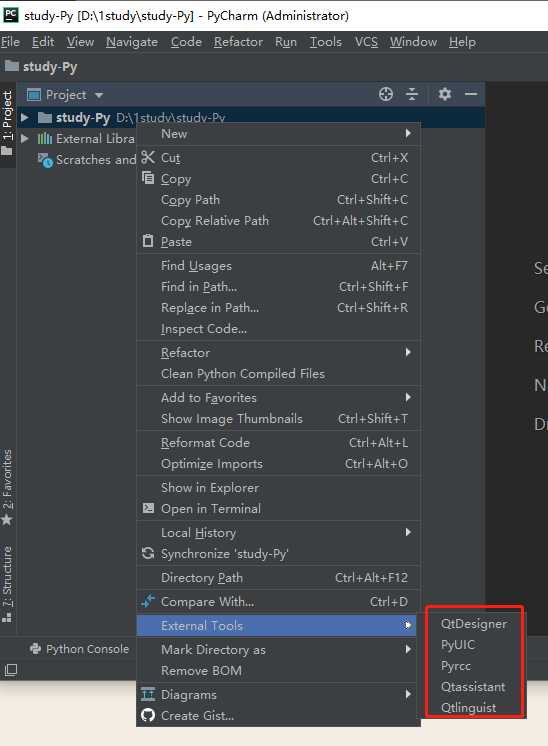Open the Refactor submenu arrow
The width and height of the screenshot is (548, 746).
coord(408,352)
